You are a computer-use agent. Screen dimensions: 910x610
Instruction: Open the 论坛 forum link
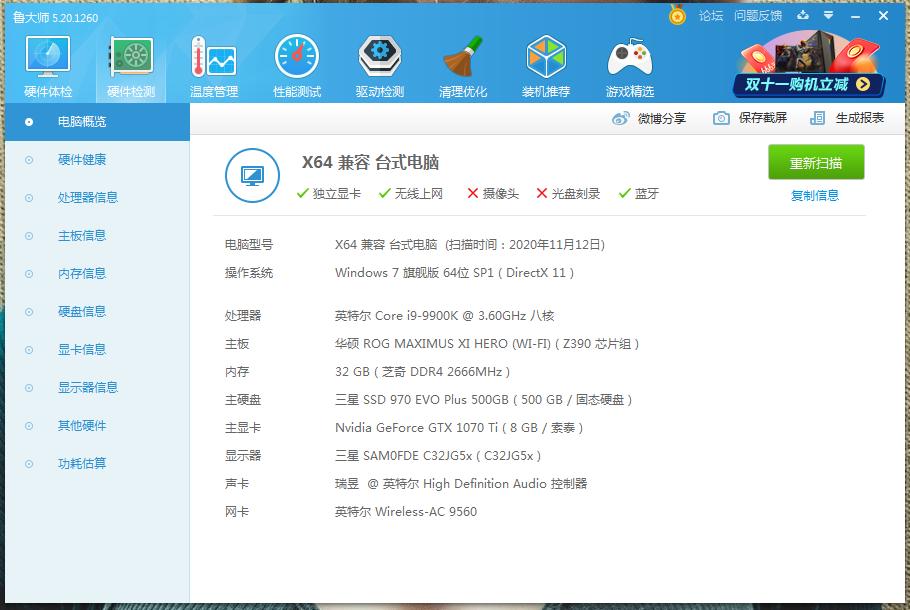(711, 16)
